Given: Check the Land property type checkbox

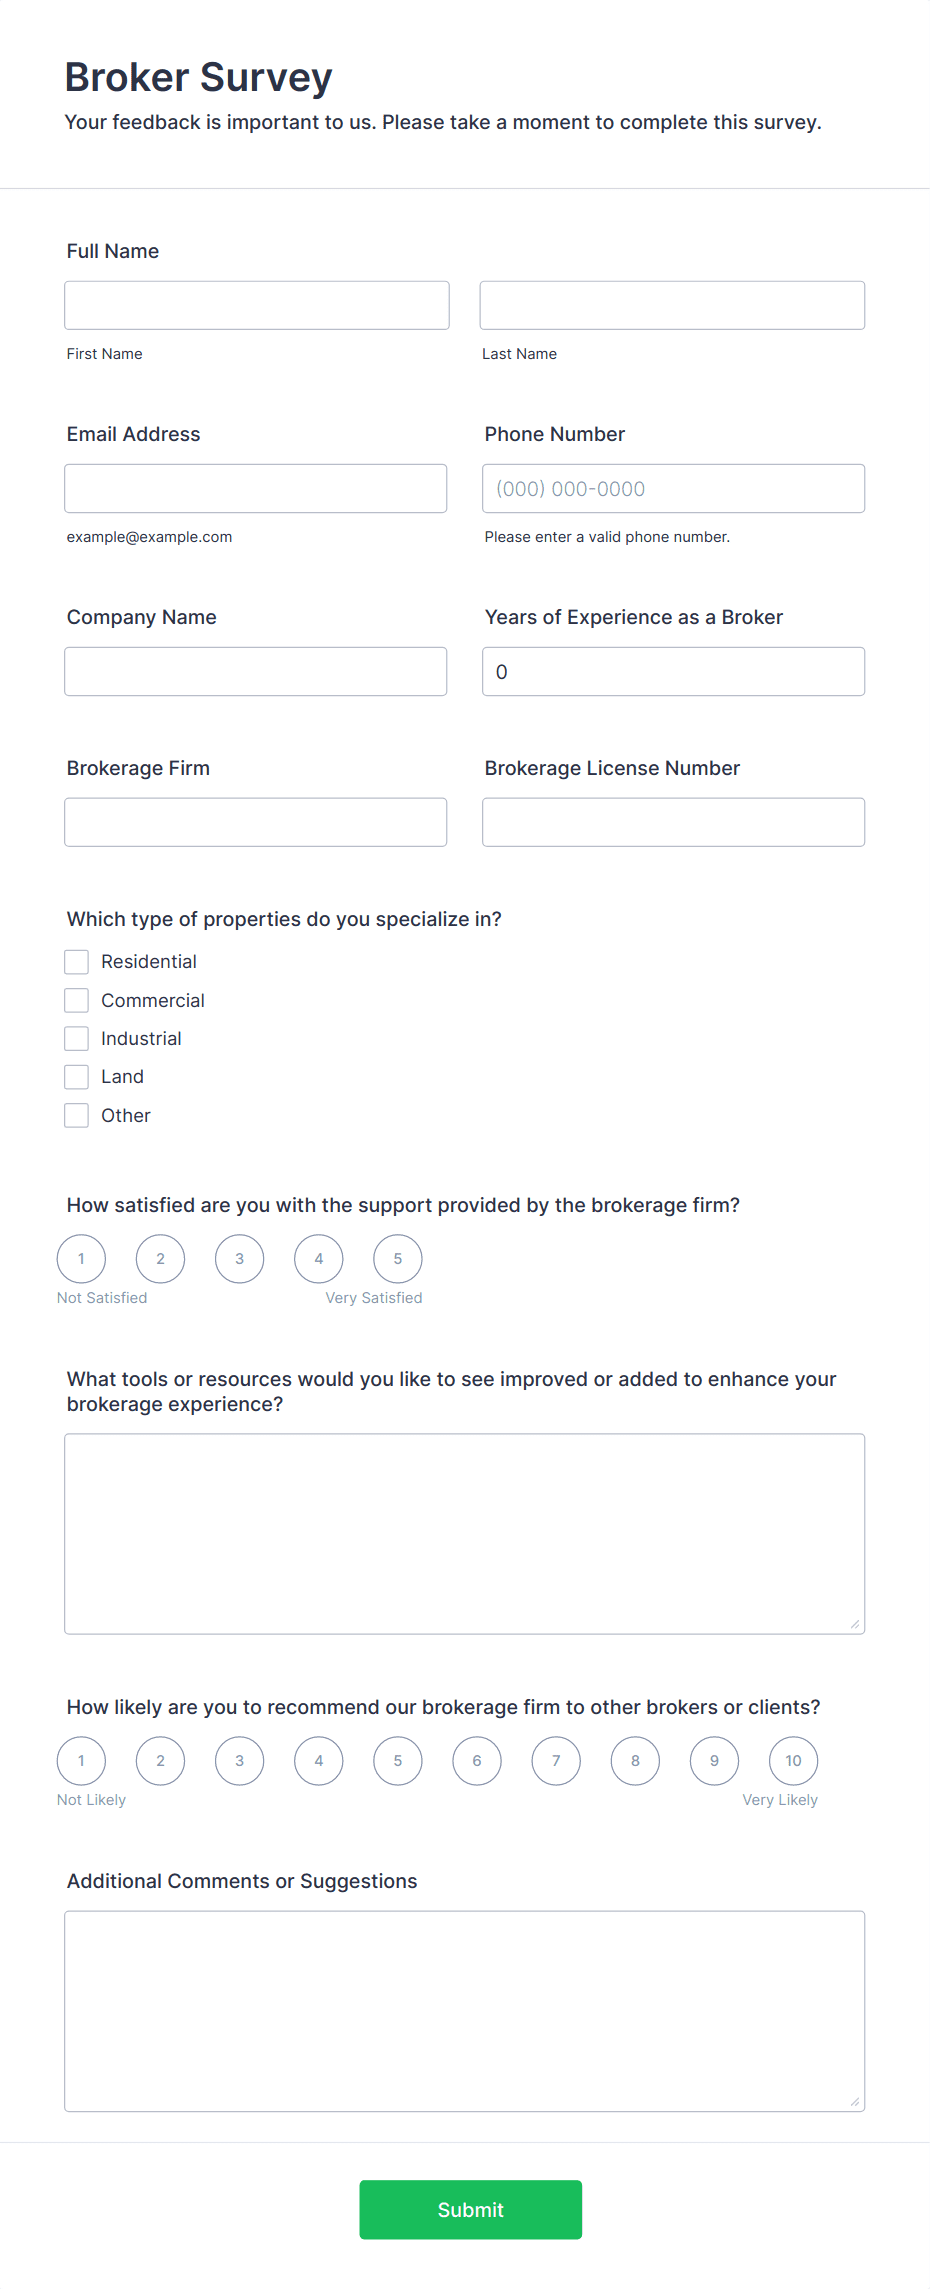Looking at the screenshot, I should (76, 1076).
